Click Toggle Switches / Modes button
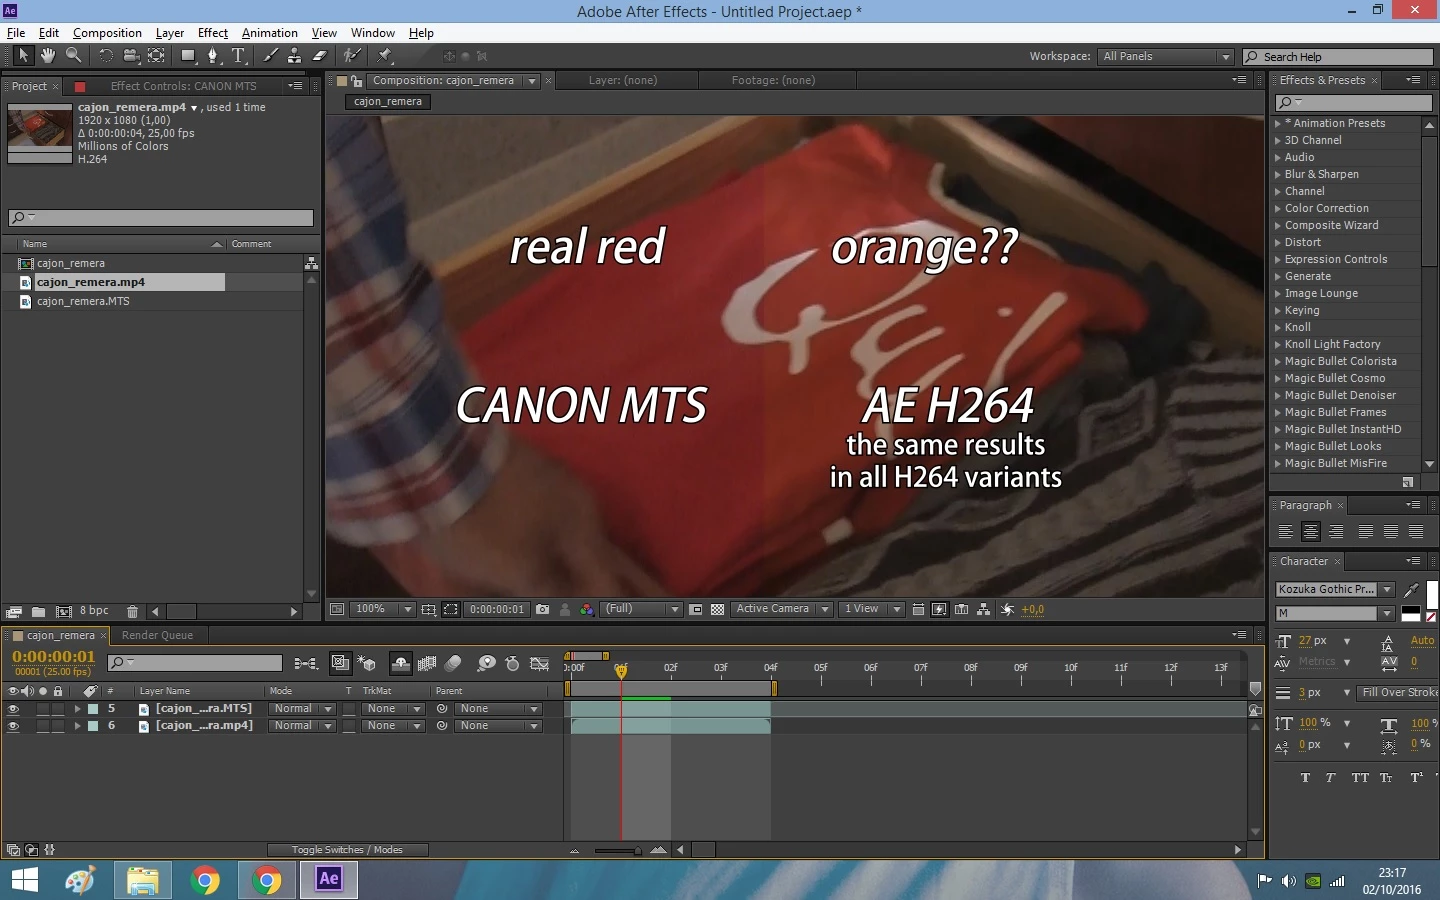 [347, 850]
